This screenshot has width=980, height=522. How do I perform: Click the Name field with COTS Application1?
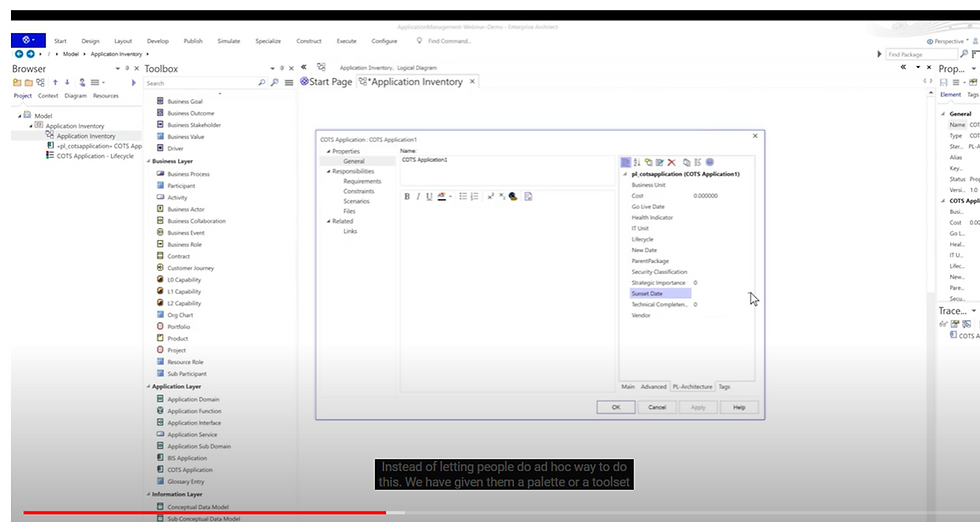507,170
